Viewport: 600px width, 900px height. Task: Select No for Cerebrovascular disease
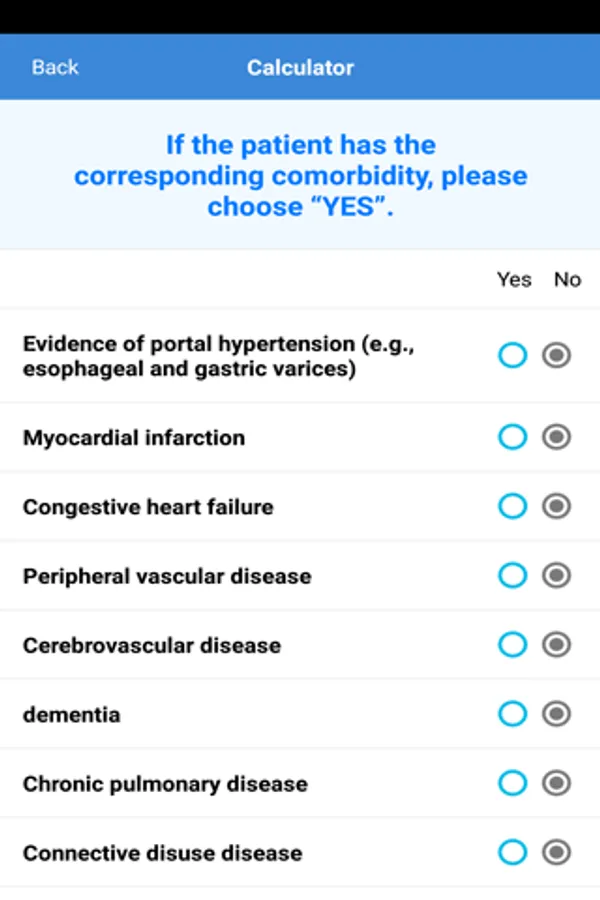pyautogui.click(x=557, y=645)
